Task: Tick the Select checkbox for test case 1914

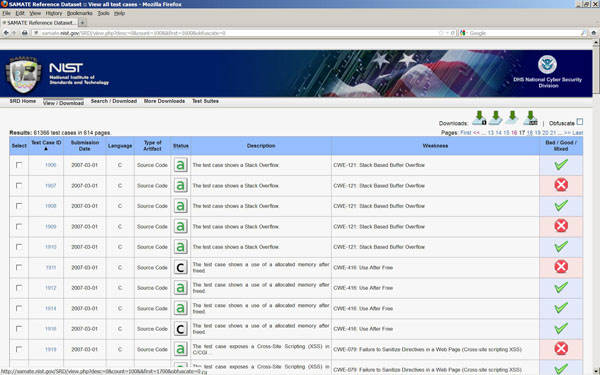Action: pyautogui.click(x=19, y=308)
